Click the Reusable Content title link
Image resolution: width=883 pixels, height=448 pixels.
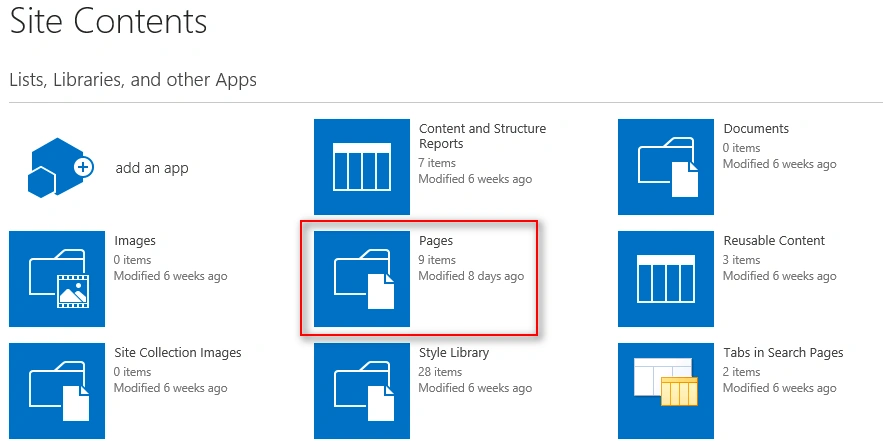pos(774,241)
